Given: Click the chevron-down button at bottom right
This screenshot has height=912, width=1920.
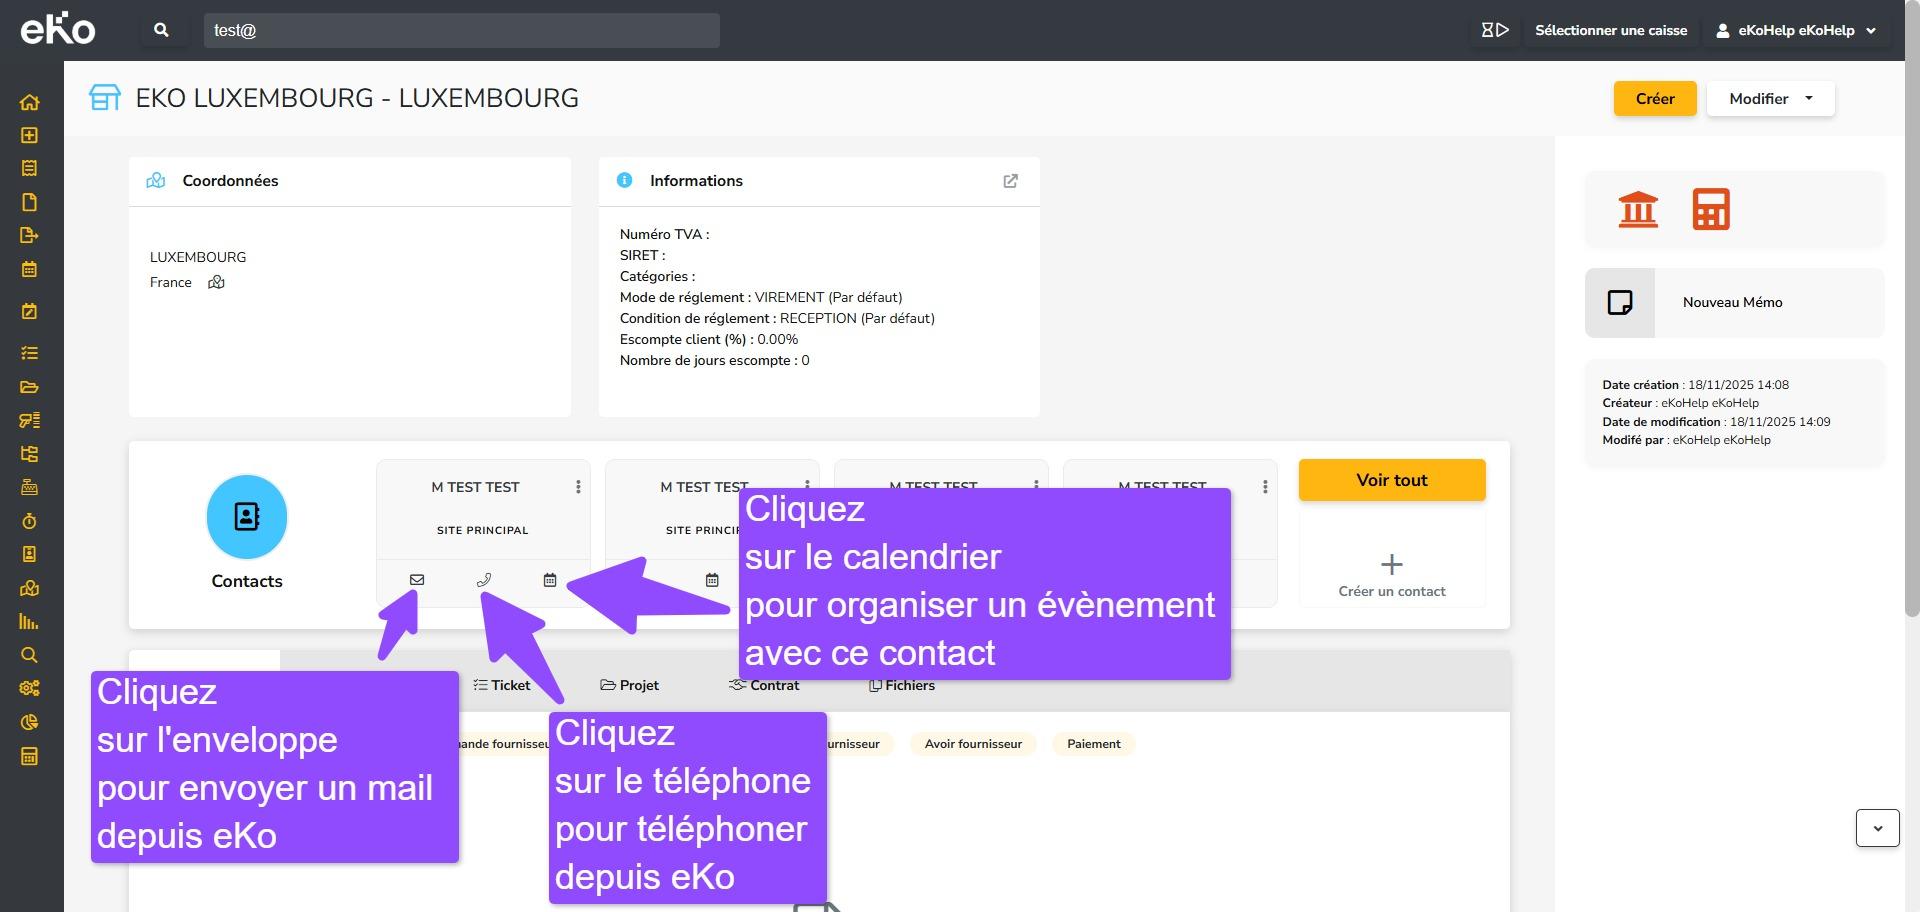Looking at the screenshot, I should (1877, 828).
